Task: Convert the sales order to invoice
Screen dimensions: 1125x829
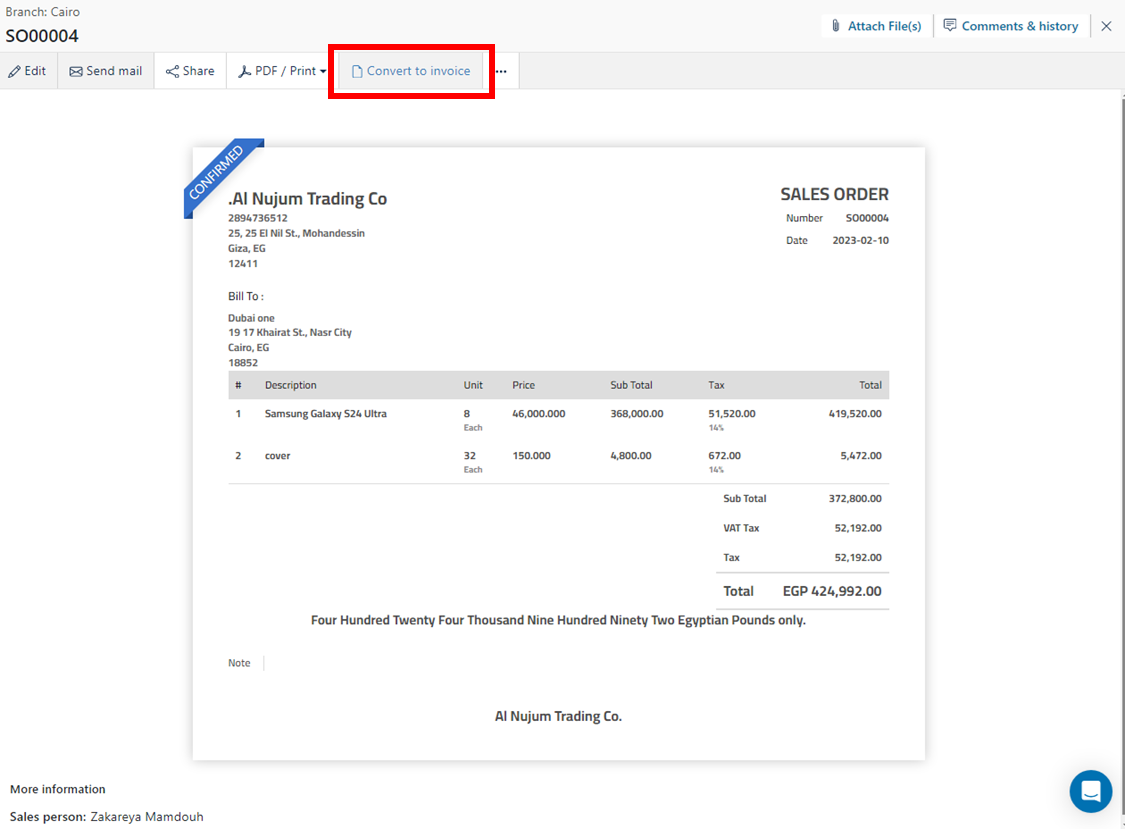Action: pos(410,71)
